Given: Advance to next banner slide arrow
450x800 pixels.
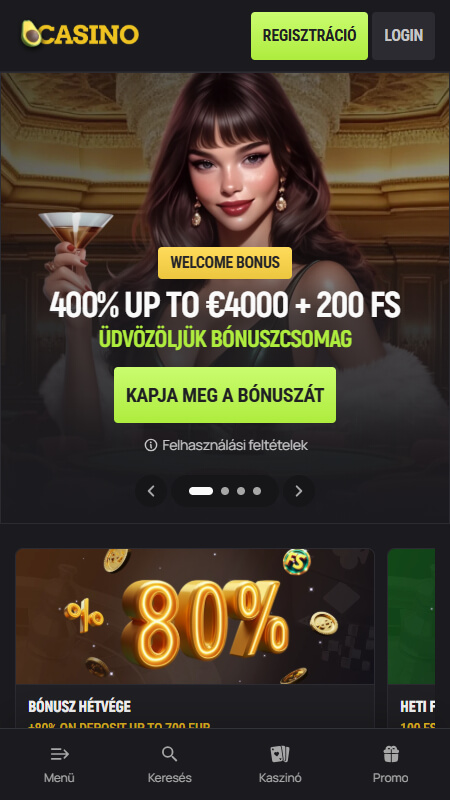Looking at the screenshot, I should point(299,491).
